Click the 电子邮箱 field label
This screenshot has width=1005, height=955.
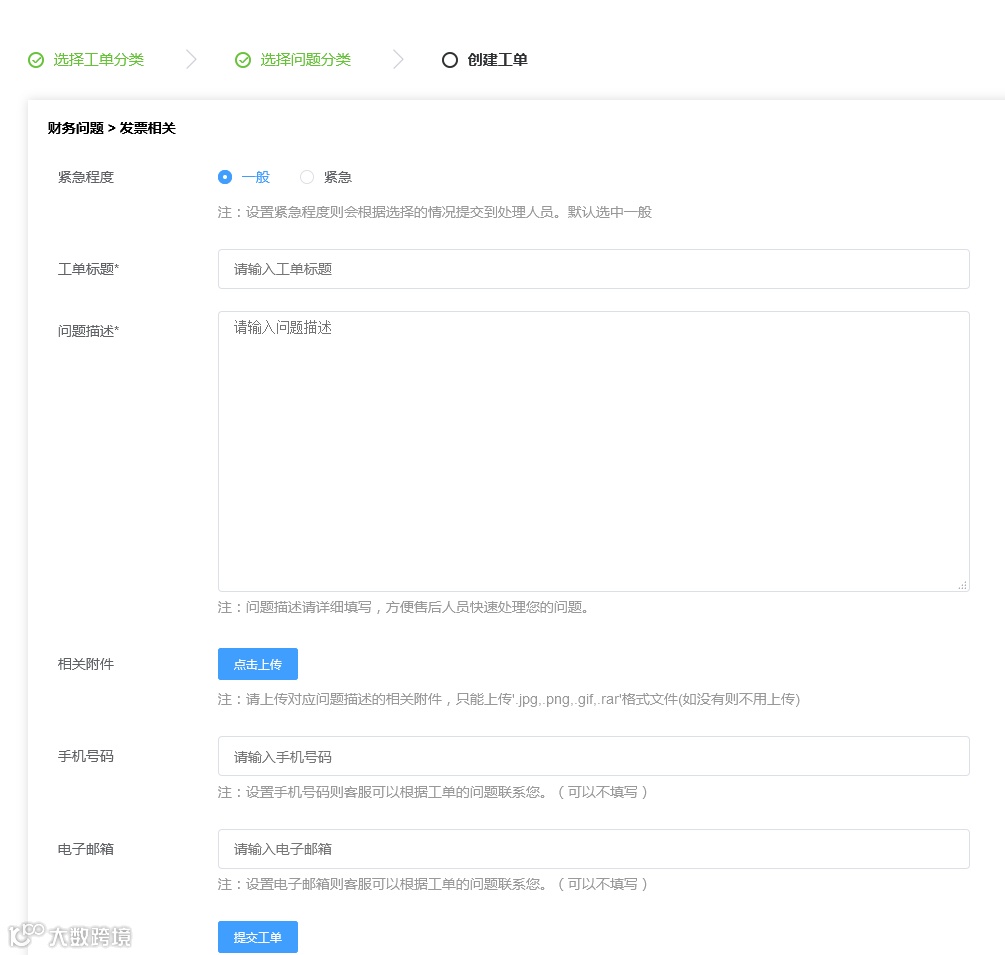(x=86, y=849)
